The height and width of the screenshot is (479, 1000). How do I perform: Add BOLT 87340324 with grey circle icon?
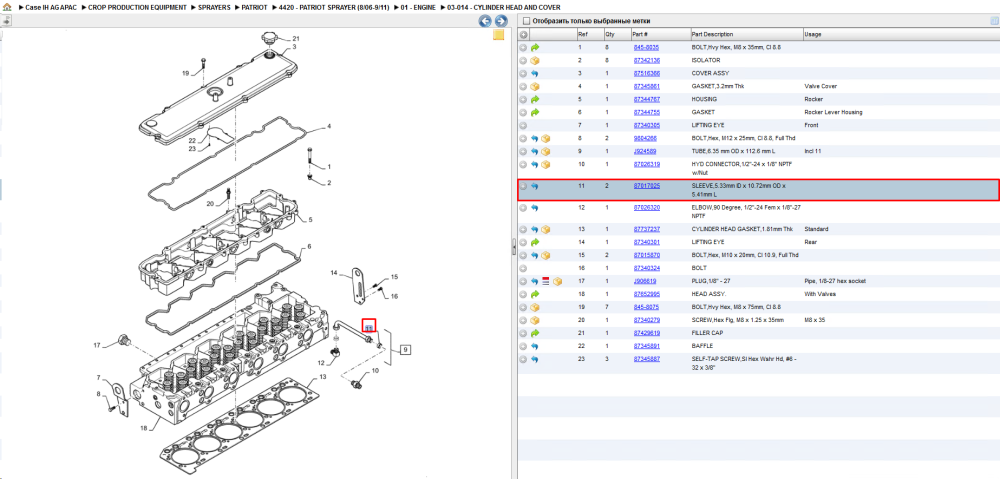524,269
